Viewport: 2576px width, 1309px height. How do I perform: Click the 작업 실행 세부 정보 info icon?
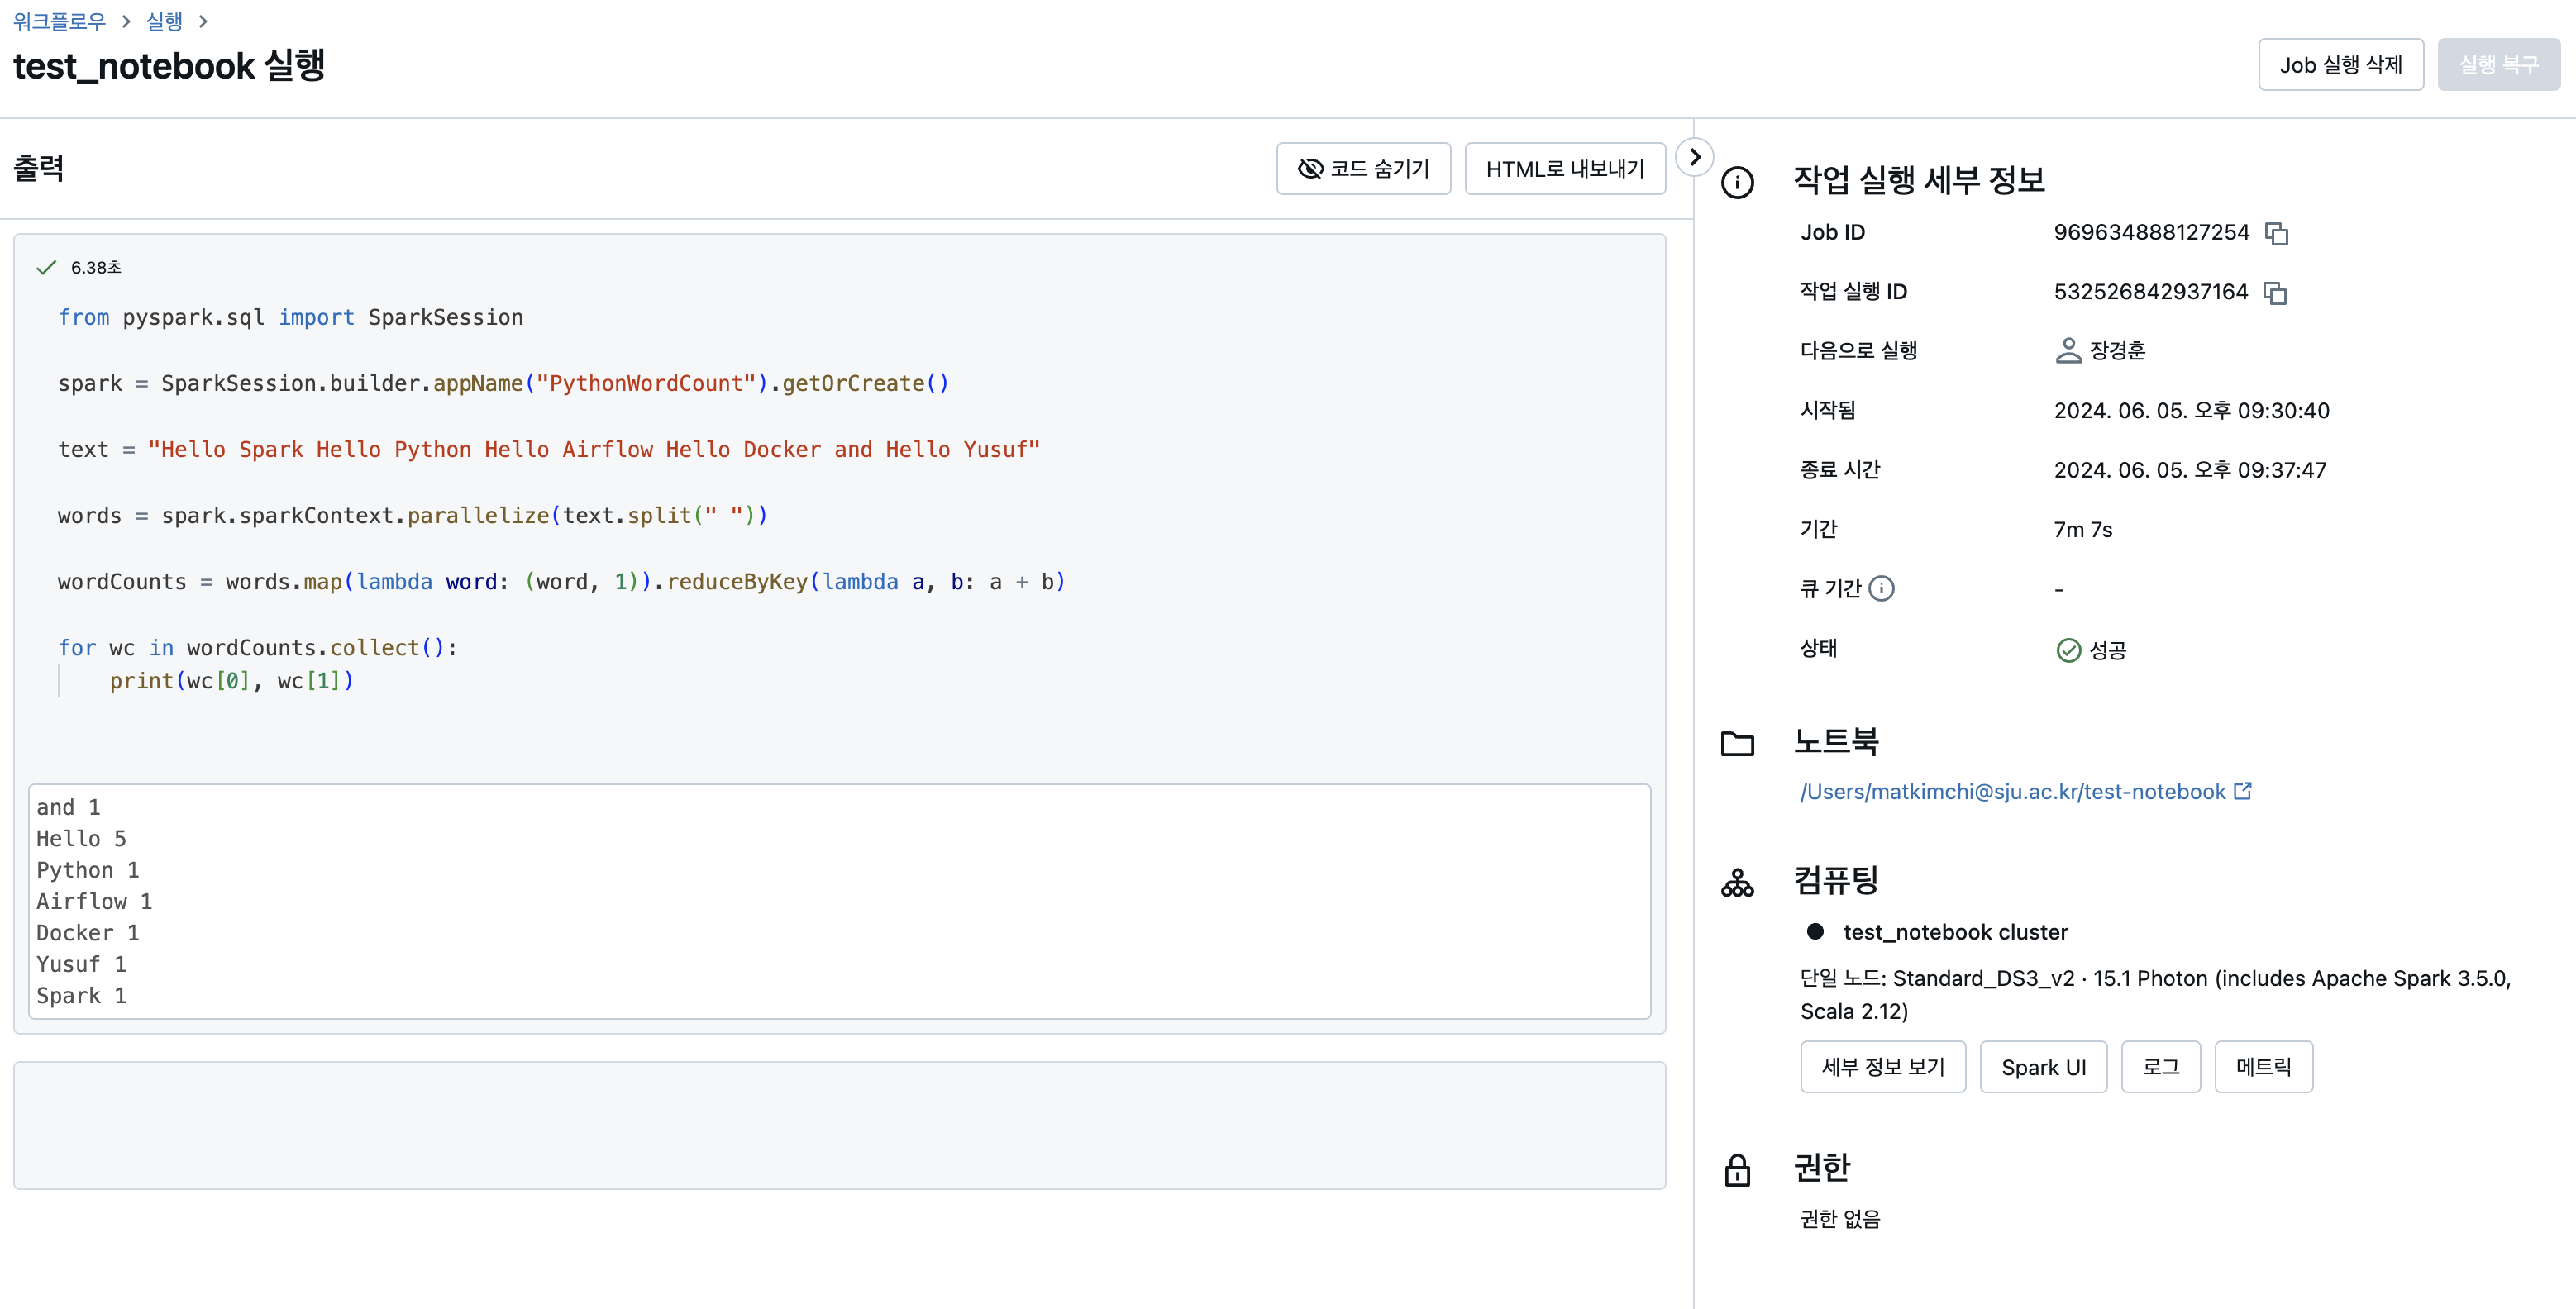point(1737,182)
